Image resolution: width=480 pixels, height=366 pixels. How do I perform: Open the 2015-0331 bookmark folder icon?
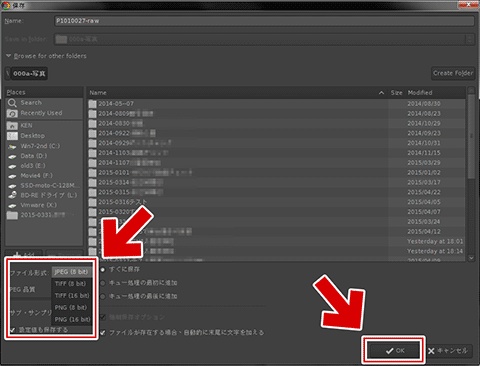12,215
